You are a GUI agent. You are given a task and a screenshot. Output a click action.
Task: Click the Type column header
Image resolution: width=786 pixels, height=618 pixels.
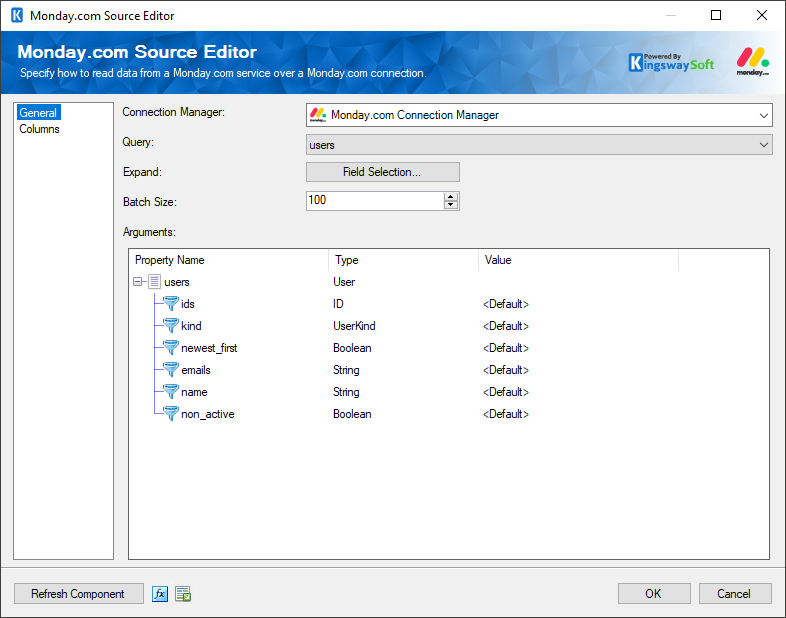tap(404, 260)
